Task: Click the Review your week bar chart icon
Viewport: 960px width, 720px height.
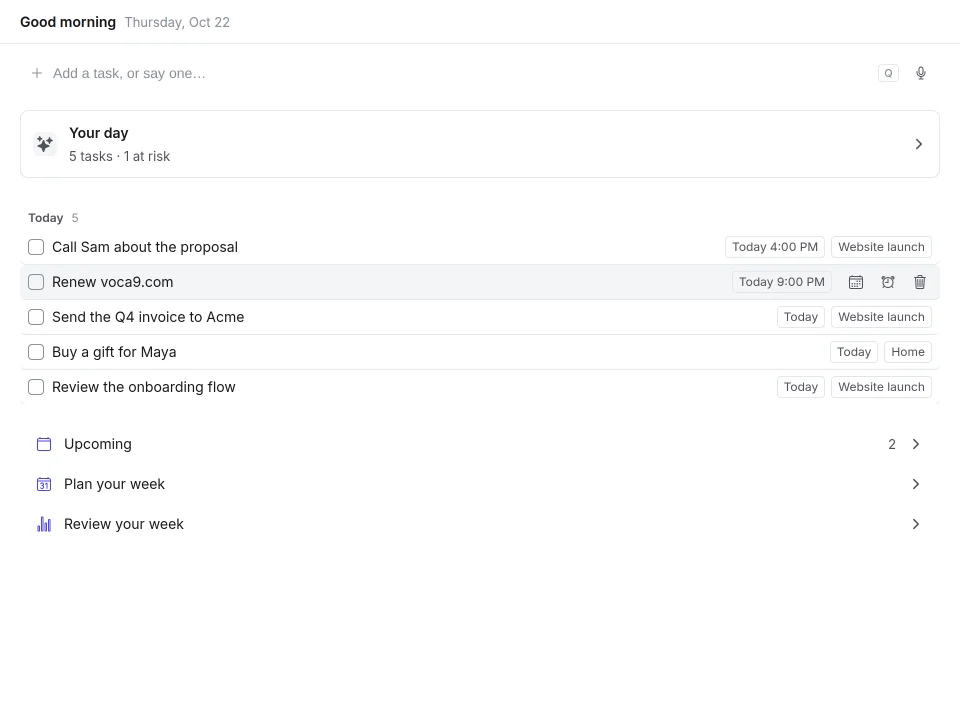Action: coord(44,524)
